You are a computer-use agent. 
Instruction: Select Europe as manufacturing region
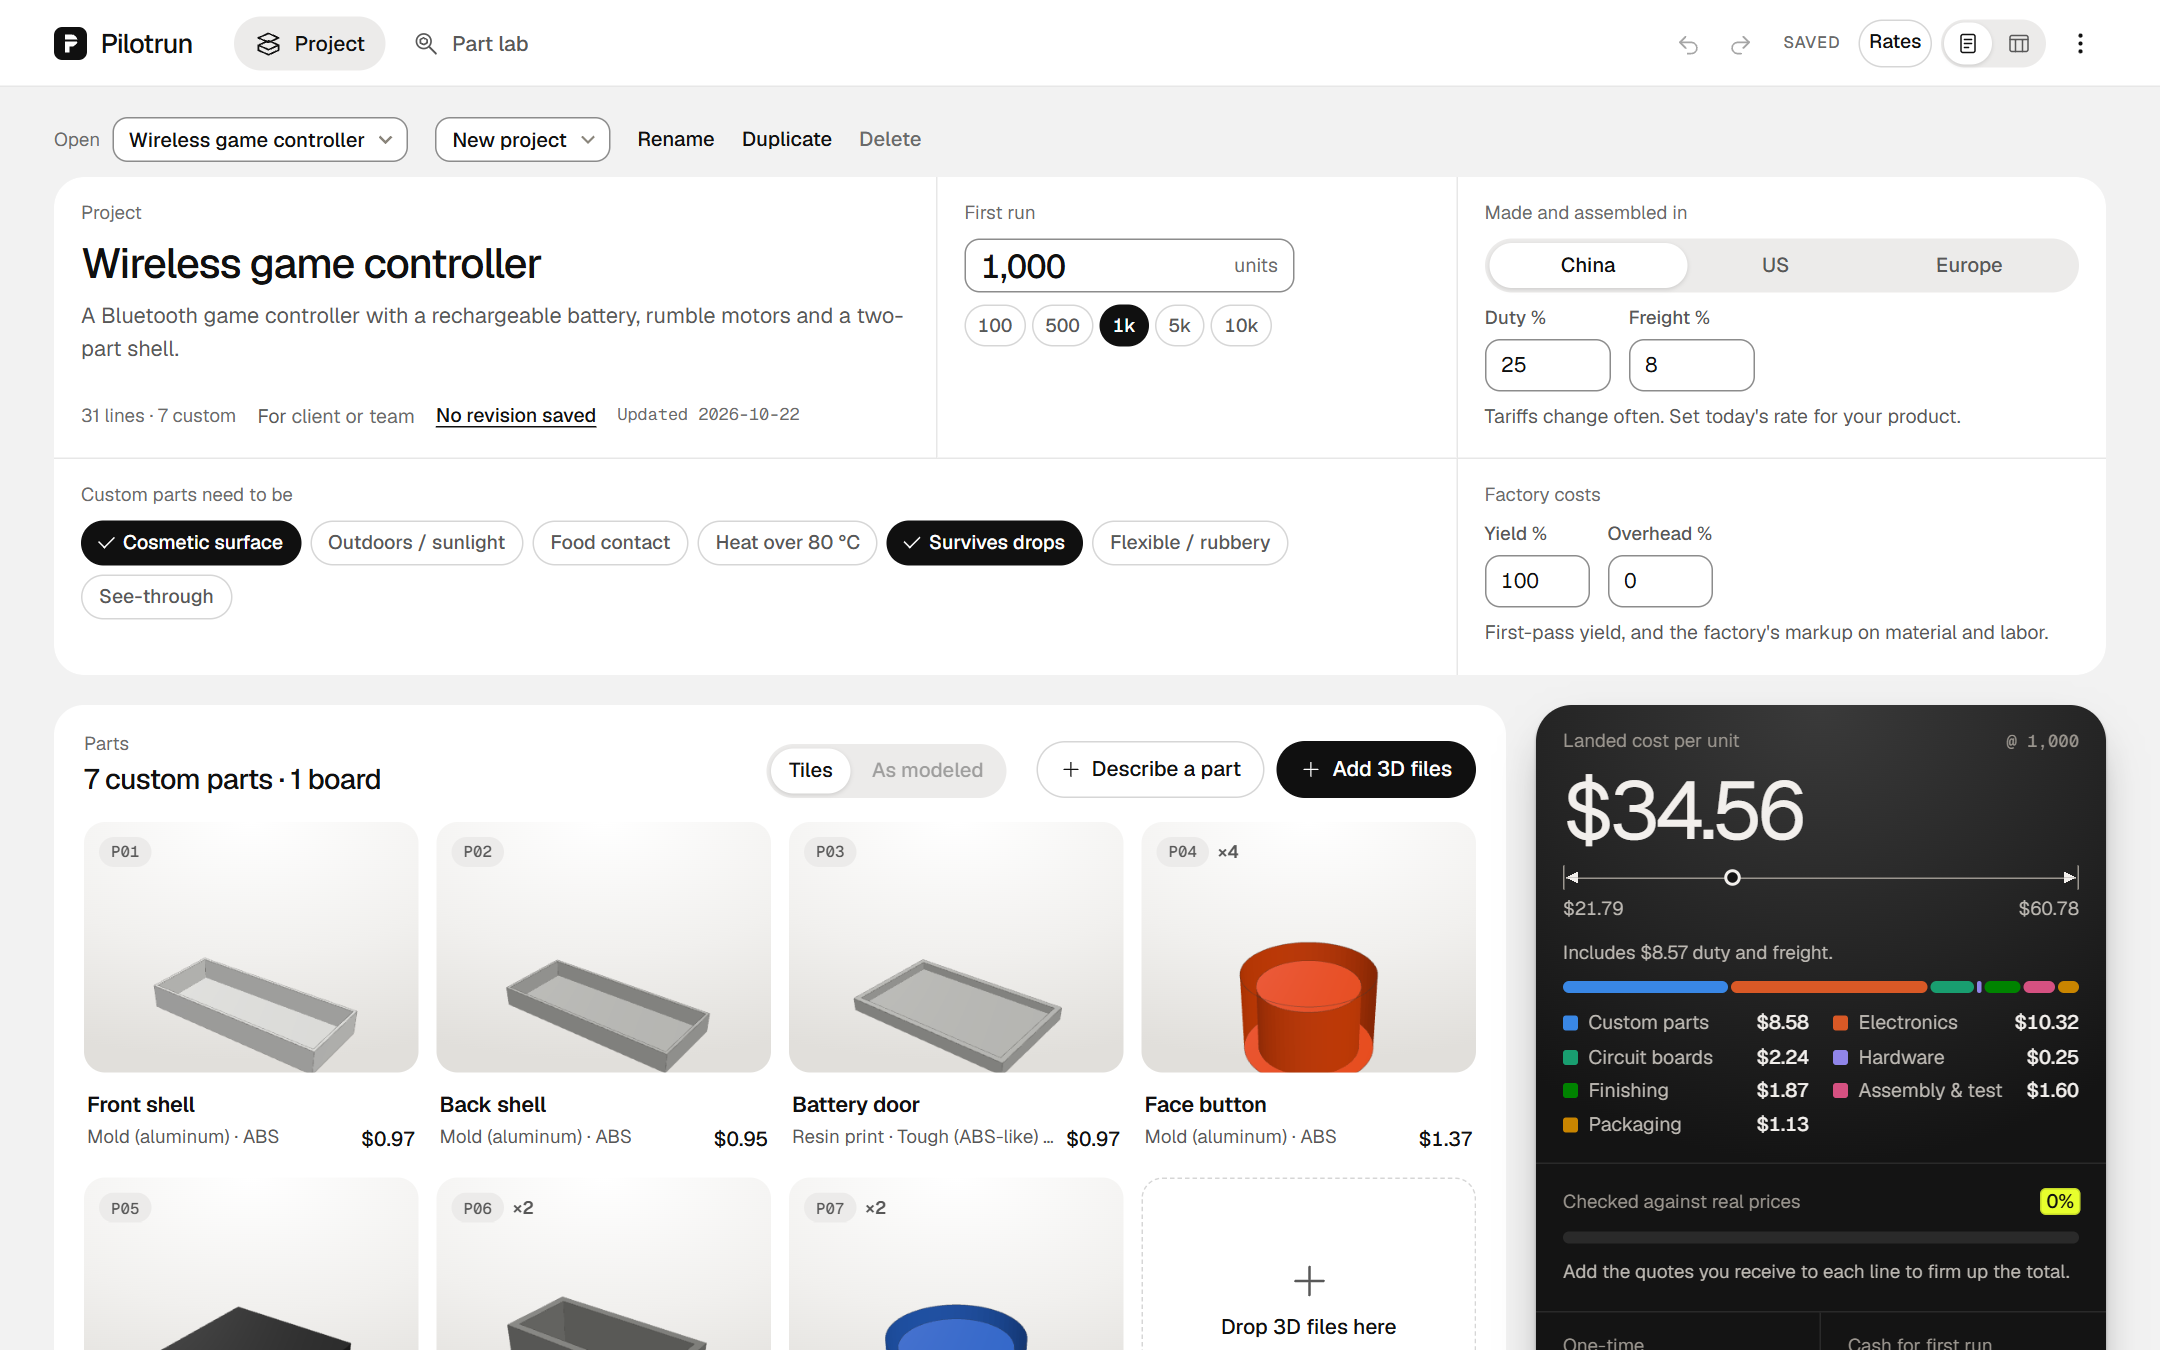(x=1968, y=265)
